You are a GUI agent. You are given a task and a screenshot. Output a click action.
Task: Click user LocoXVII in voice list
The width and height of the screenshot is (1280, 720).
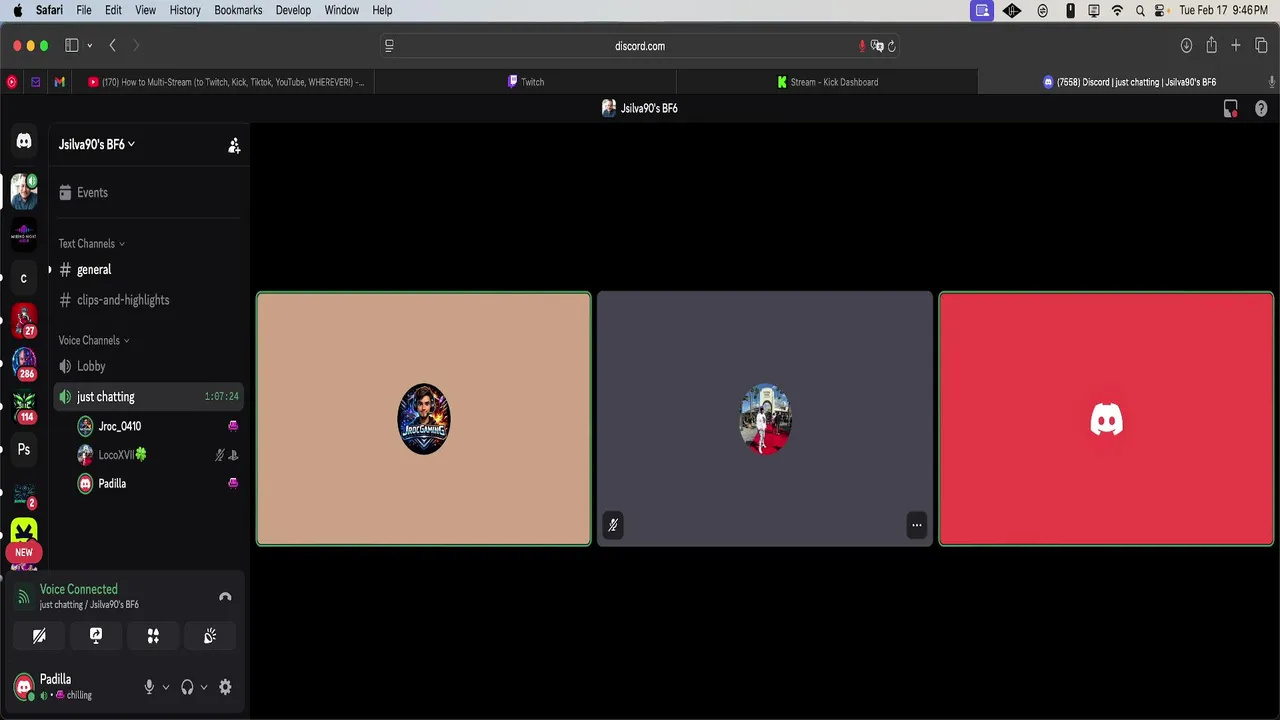pos(159,455)
